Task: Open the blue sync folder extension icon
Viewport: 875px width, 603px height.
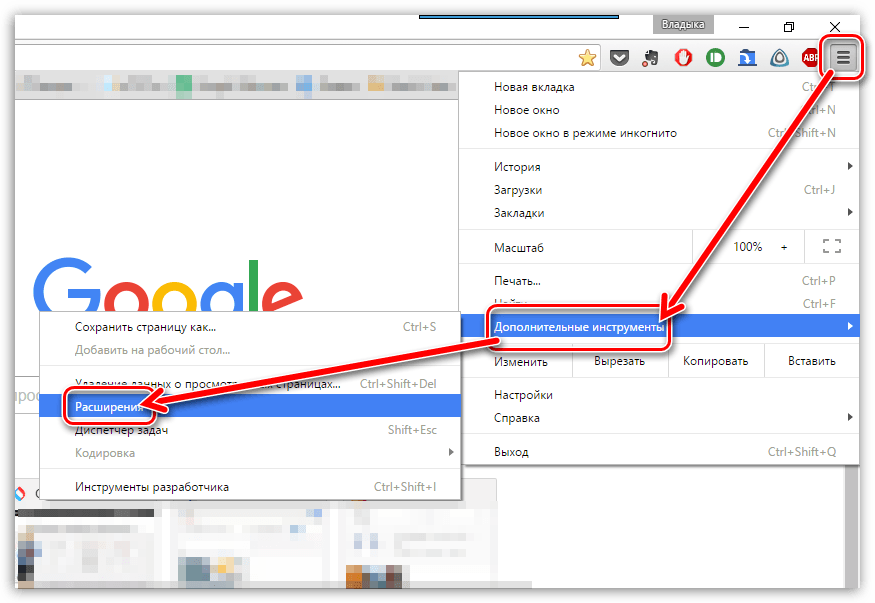Action: pyautogui.click(x=747, y=57)
